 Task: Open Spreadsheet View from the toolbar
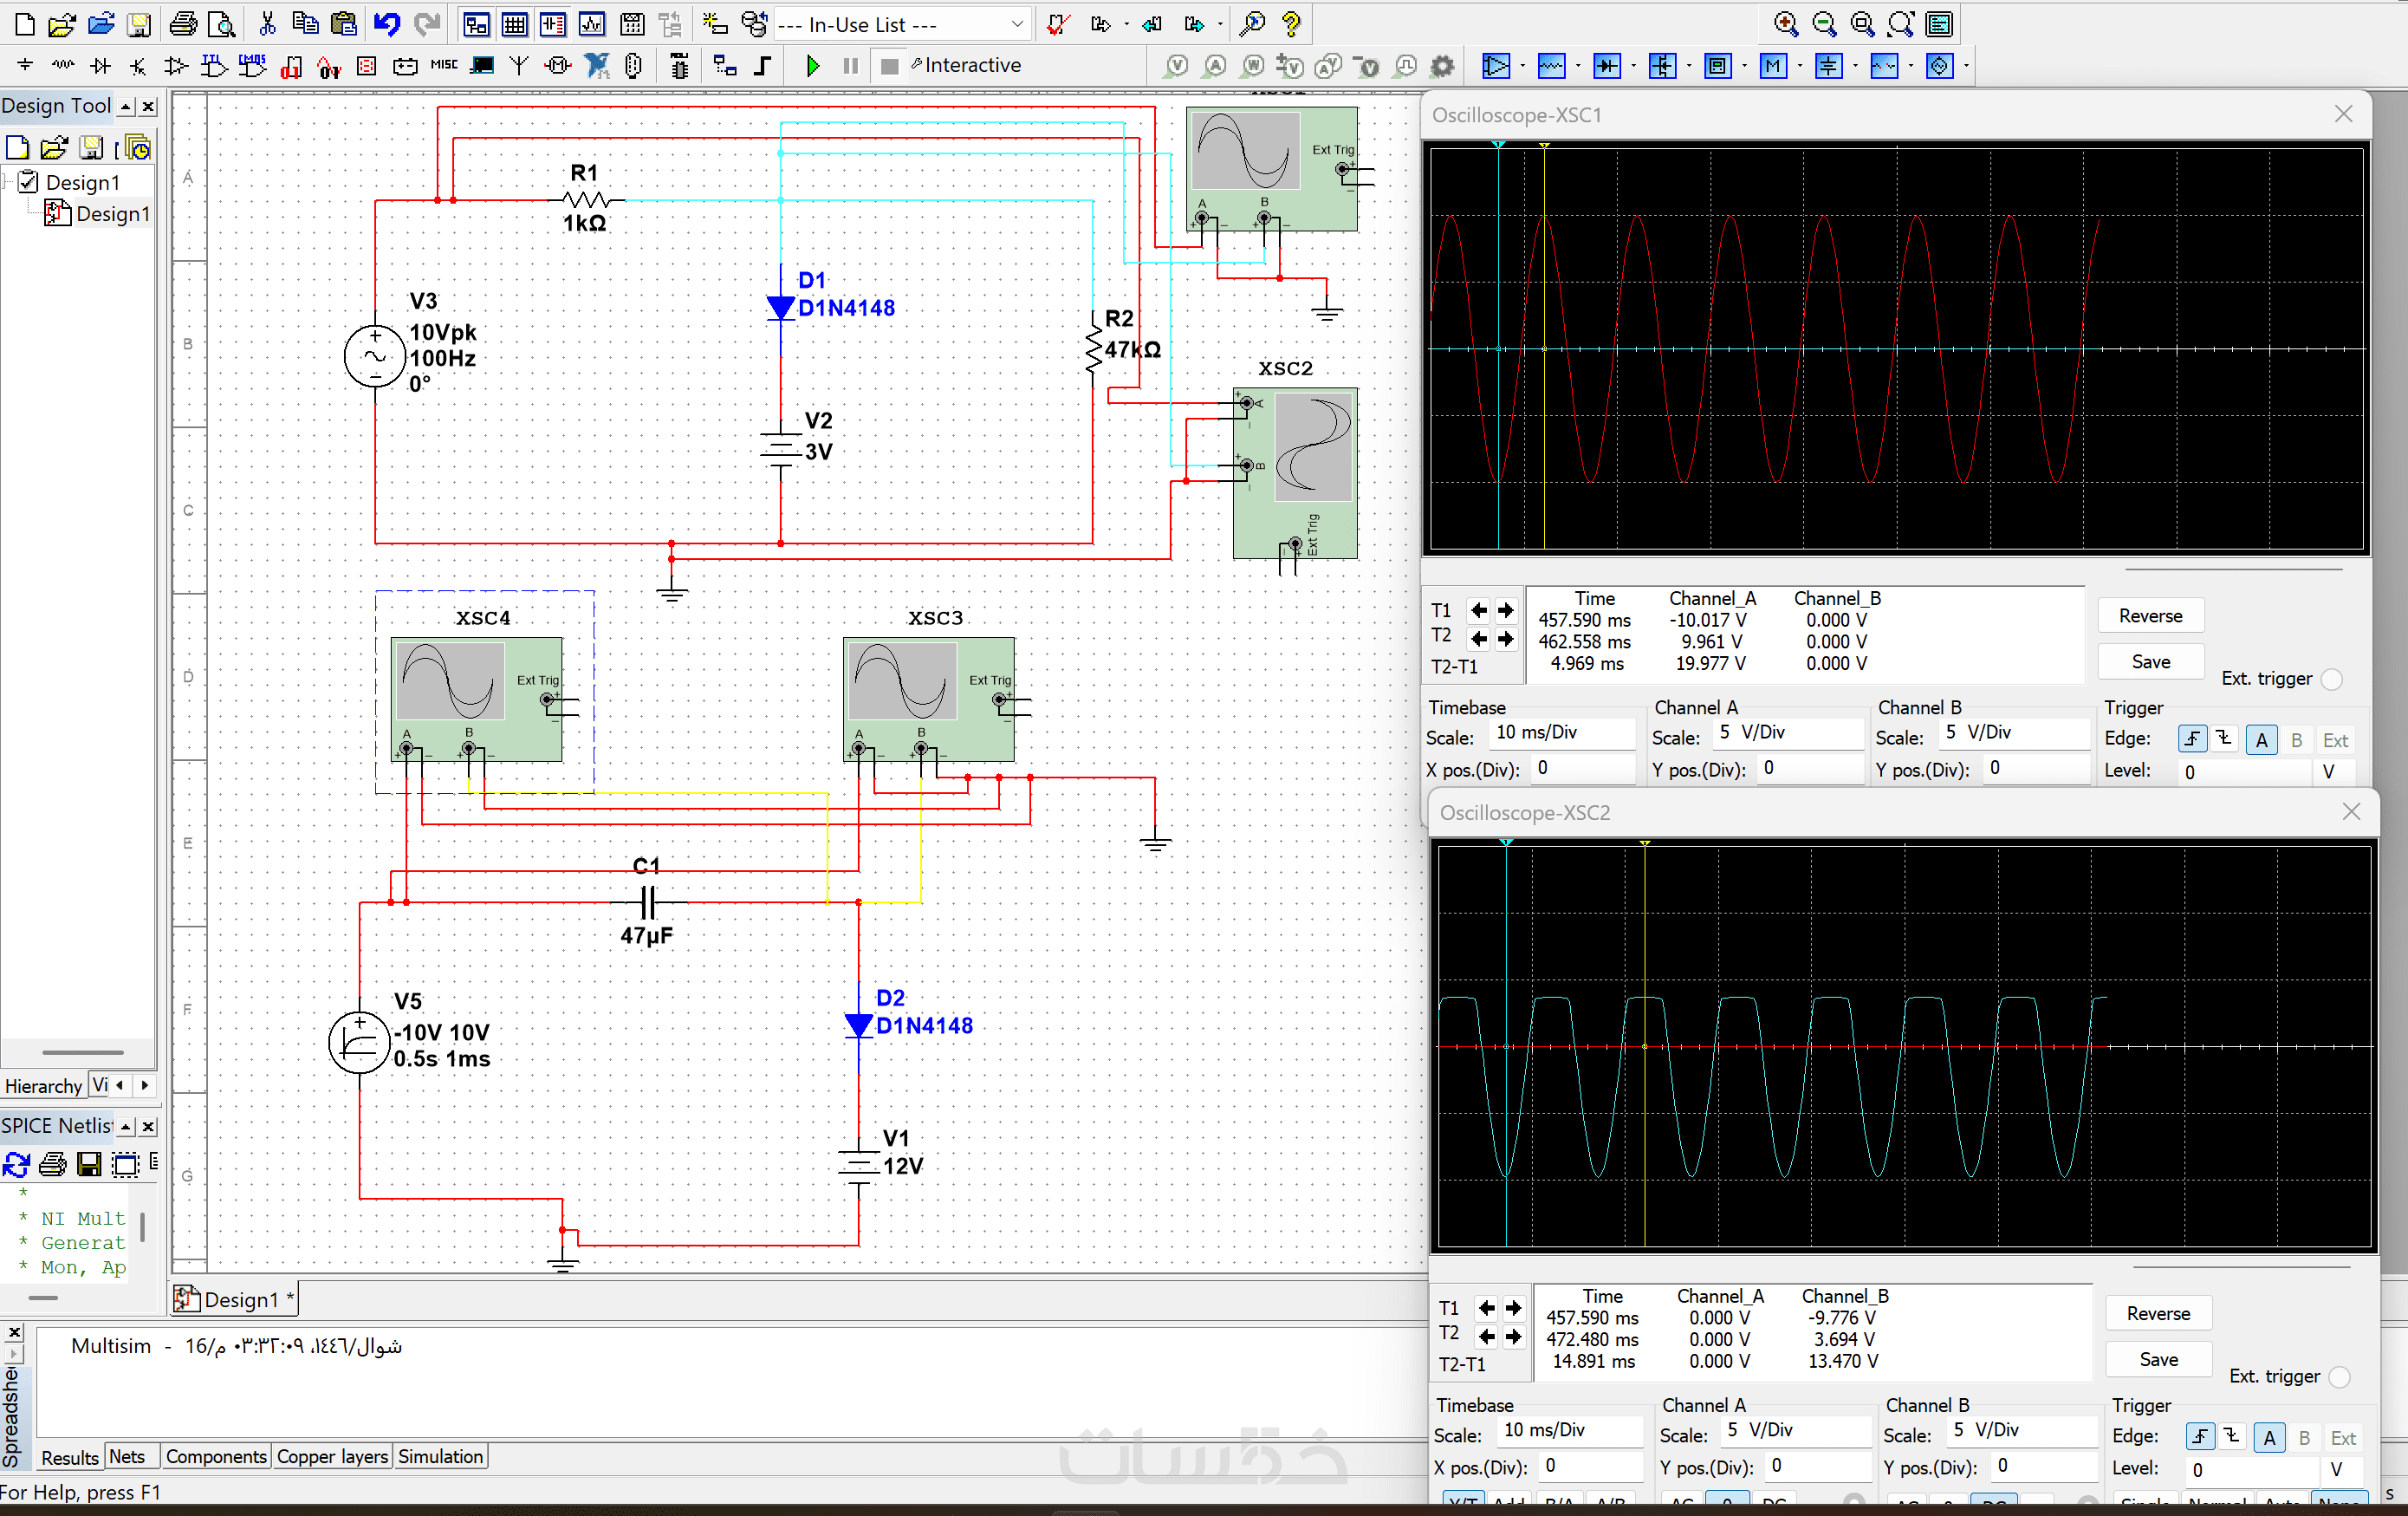[514, 24]
